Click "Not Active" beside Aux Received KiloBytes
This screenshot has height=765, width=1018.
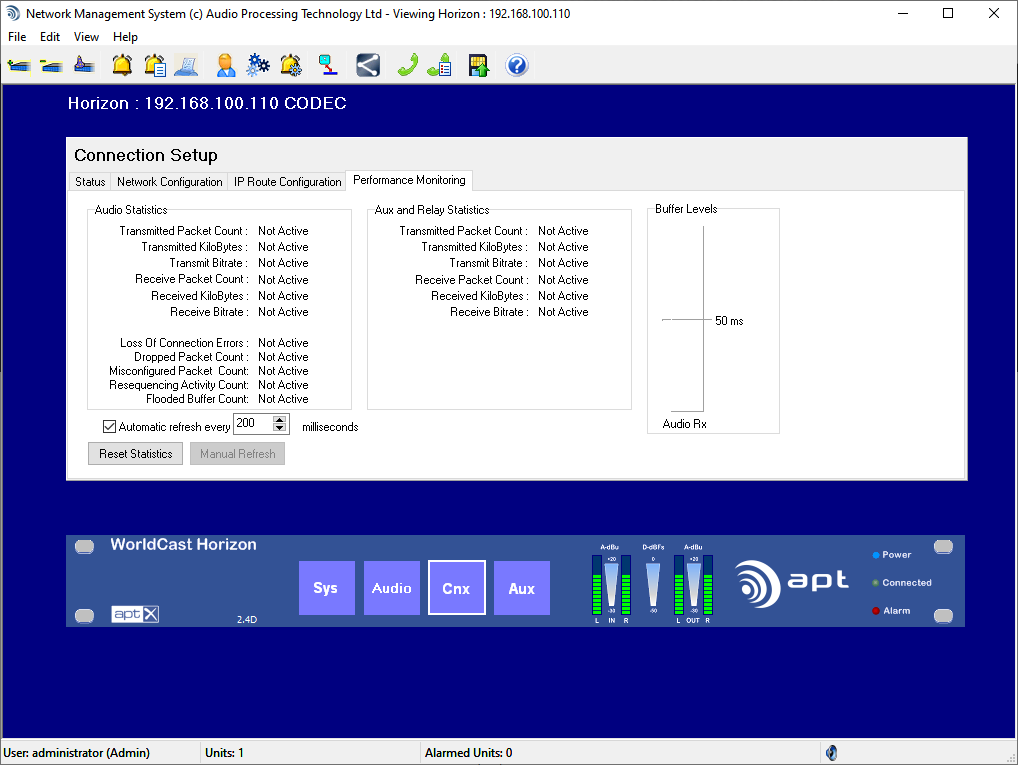coord(563,296)
